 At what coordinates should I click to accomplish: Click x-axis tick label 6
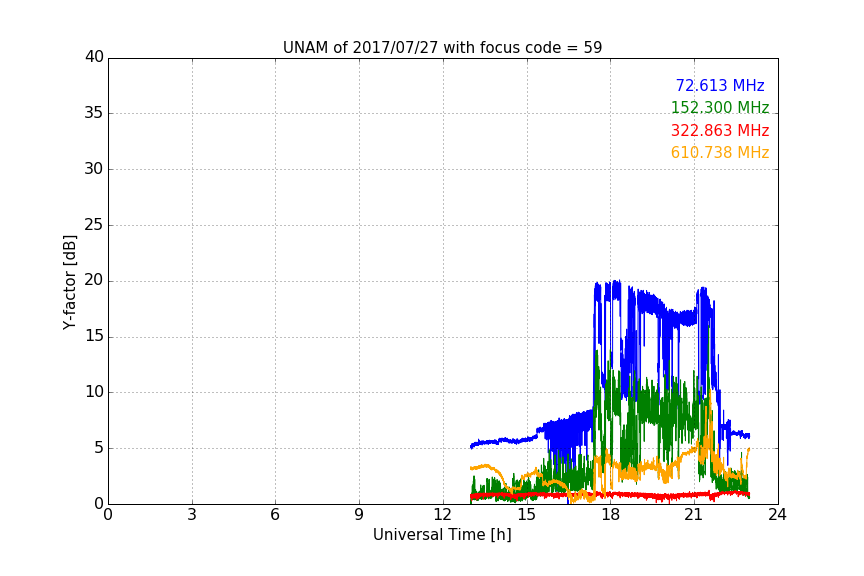click(276, 515)
